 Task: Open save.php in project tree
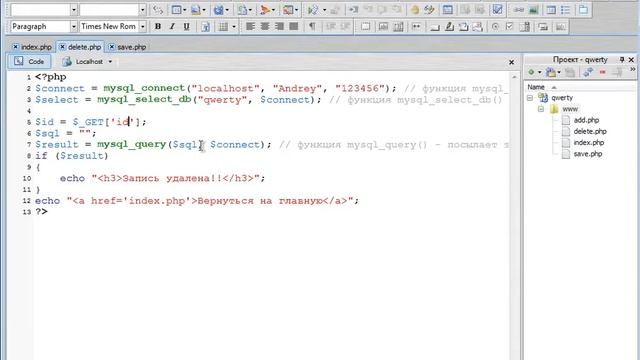pyautogui.click(x=587, y=154)
